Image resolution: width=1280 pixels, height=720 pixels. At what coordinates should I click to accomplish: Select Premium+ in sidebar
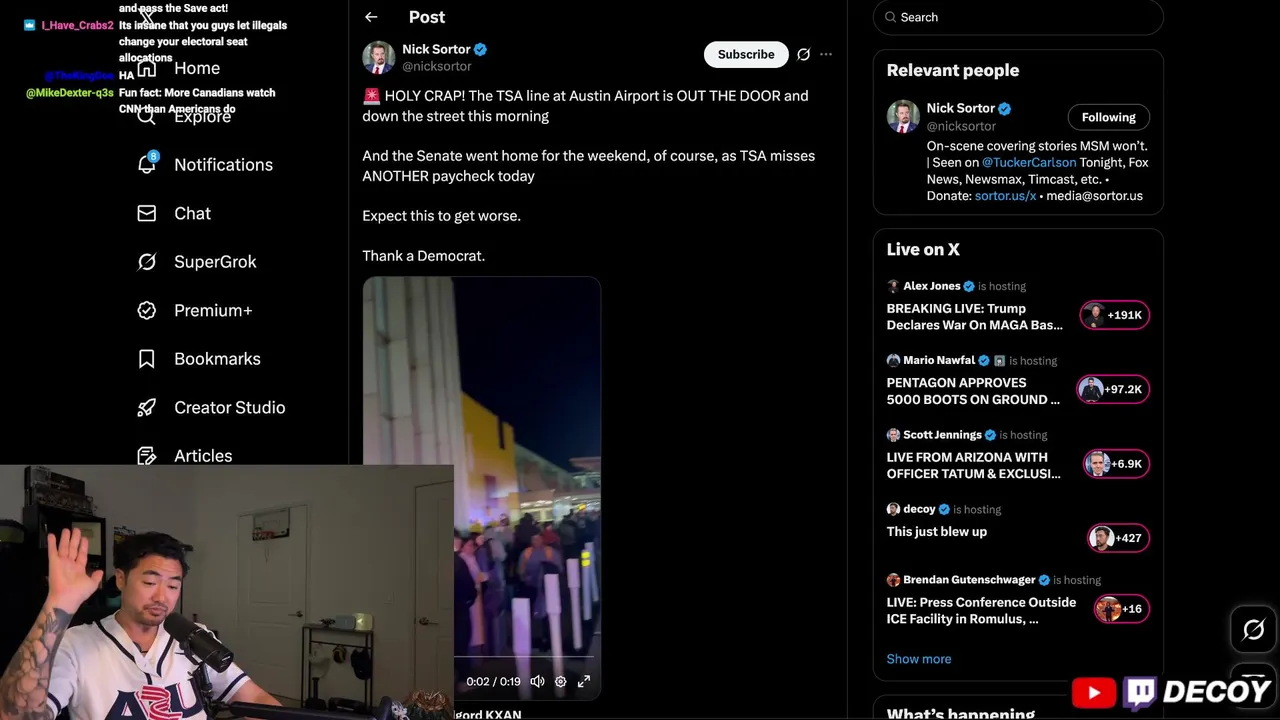(194, 311)
